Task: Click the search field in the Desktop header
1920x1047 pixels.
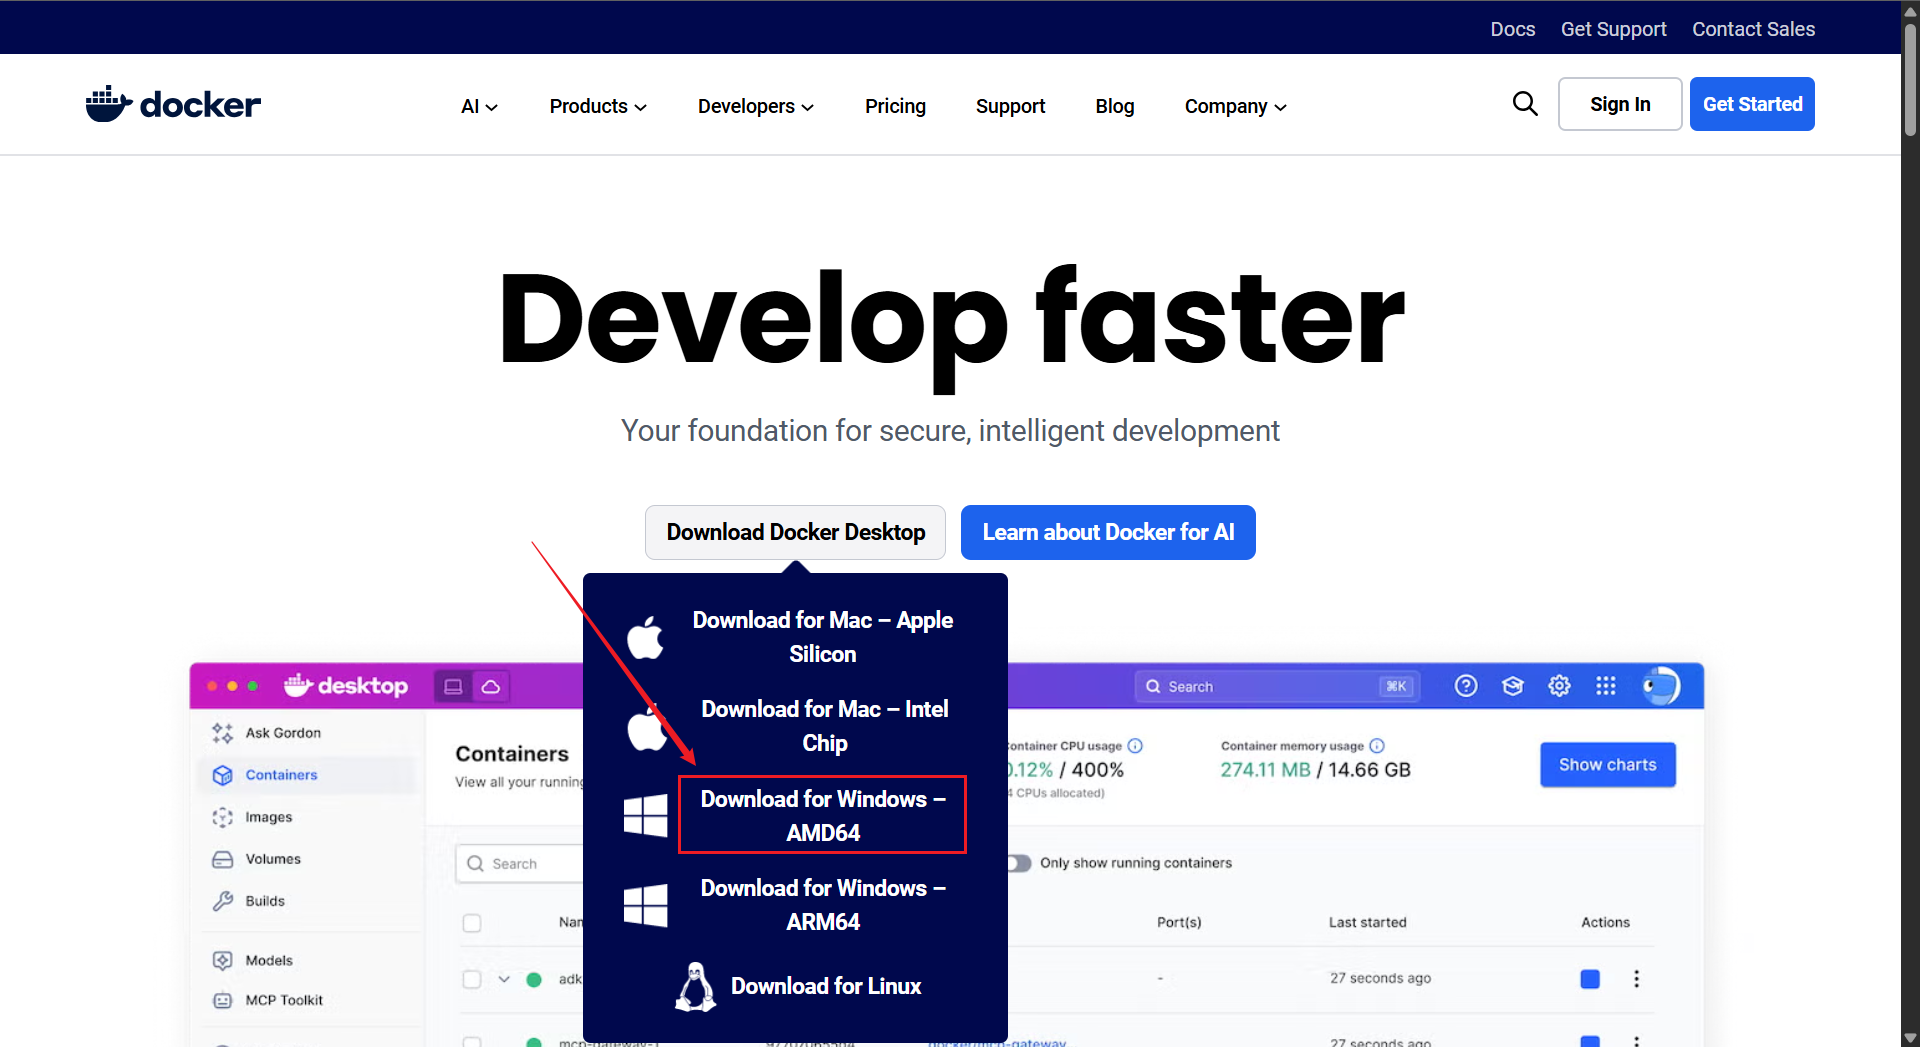Action: pos(1278,686)
